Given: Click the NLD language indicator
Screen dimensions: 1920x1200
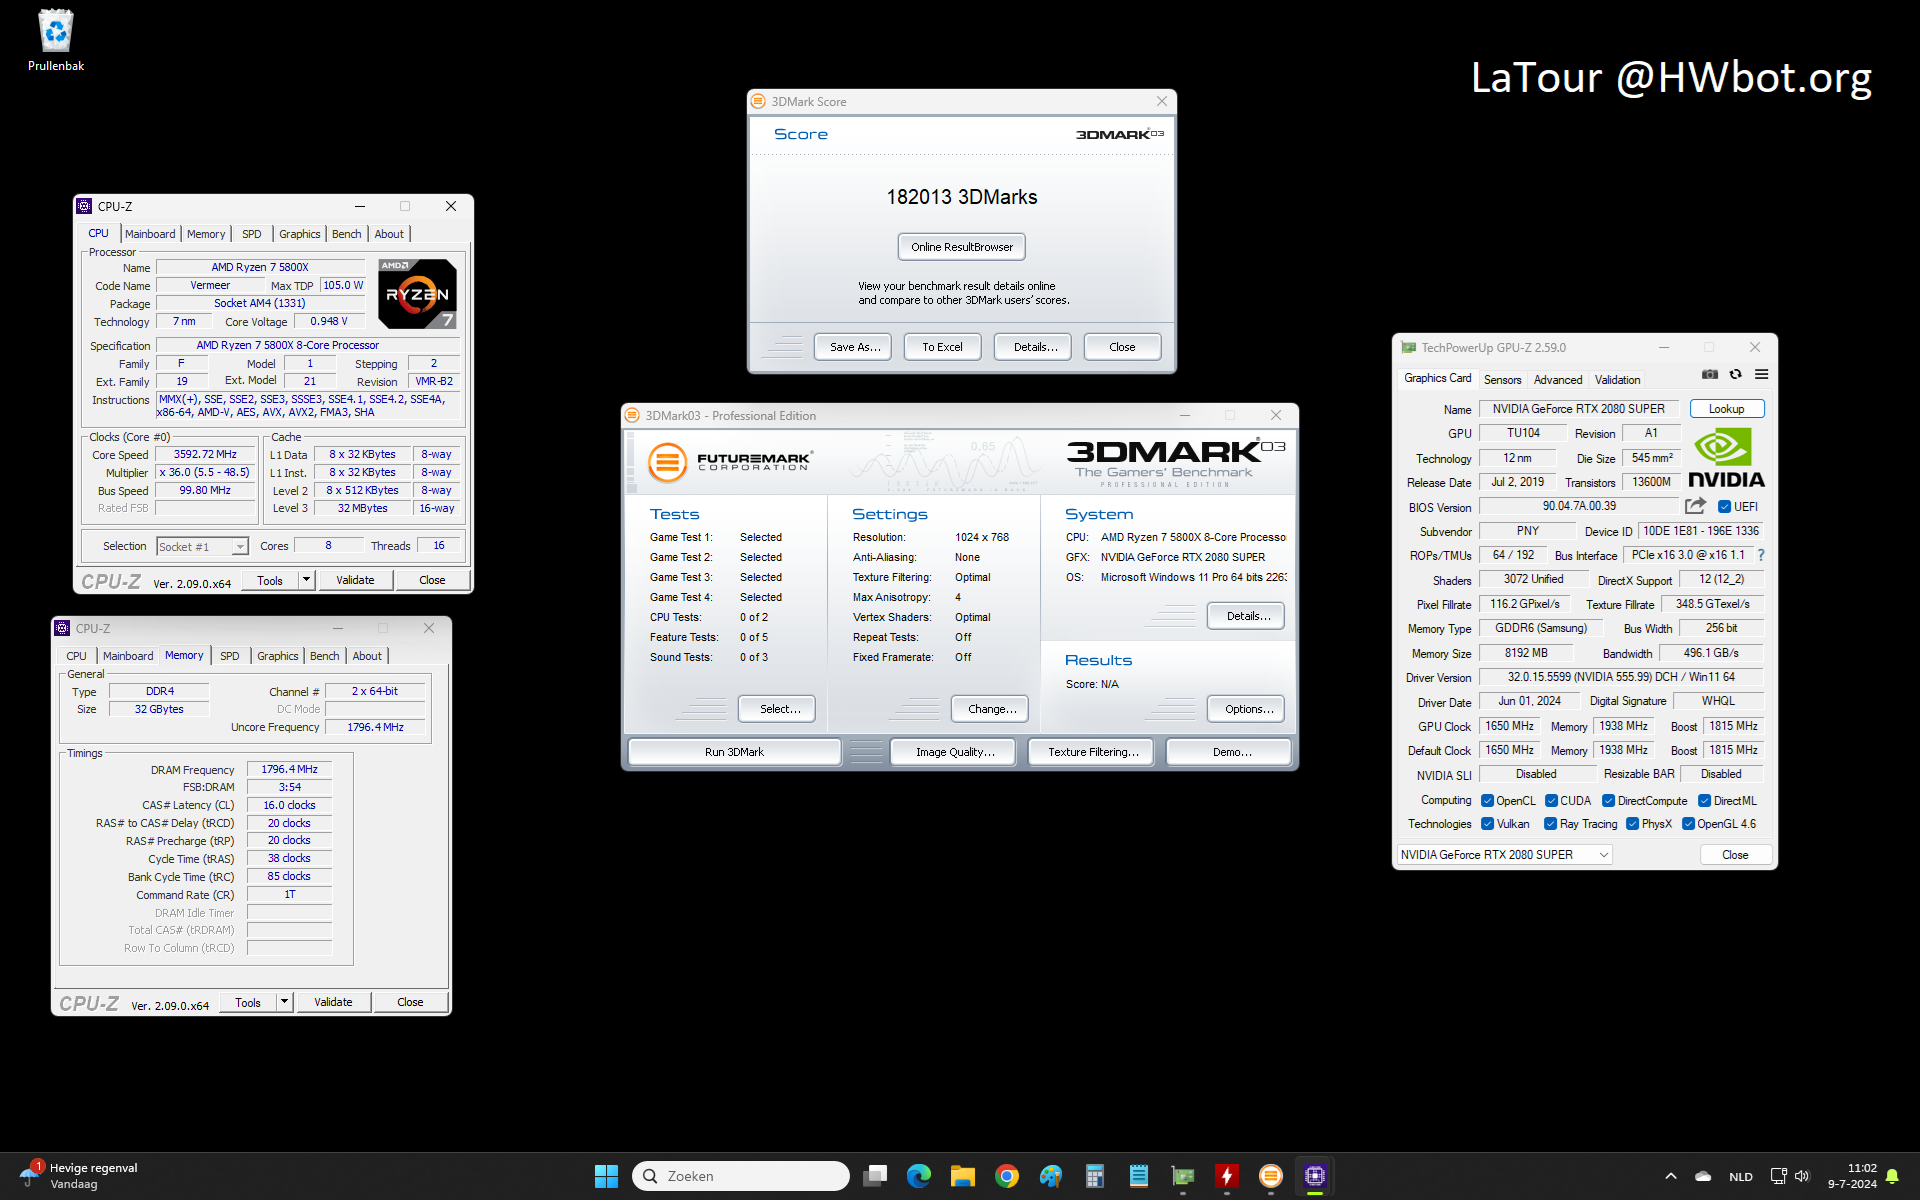Looking at the screenshot, I should coord(1741,1177).
